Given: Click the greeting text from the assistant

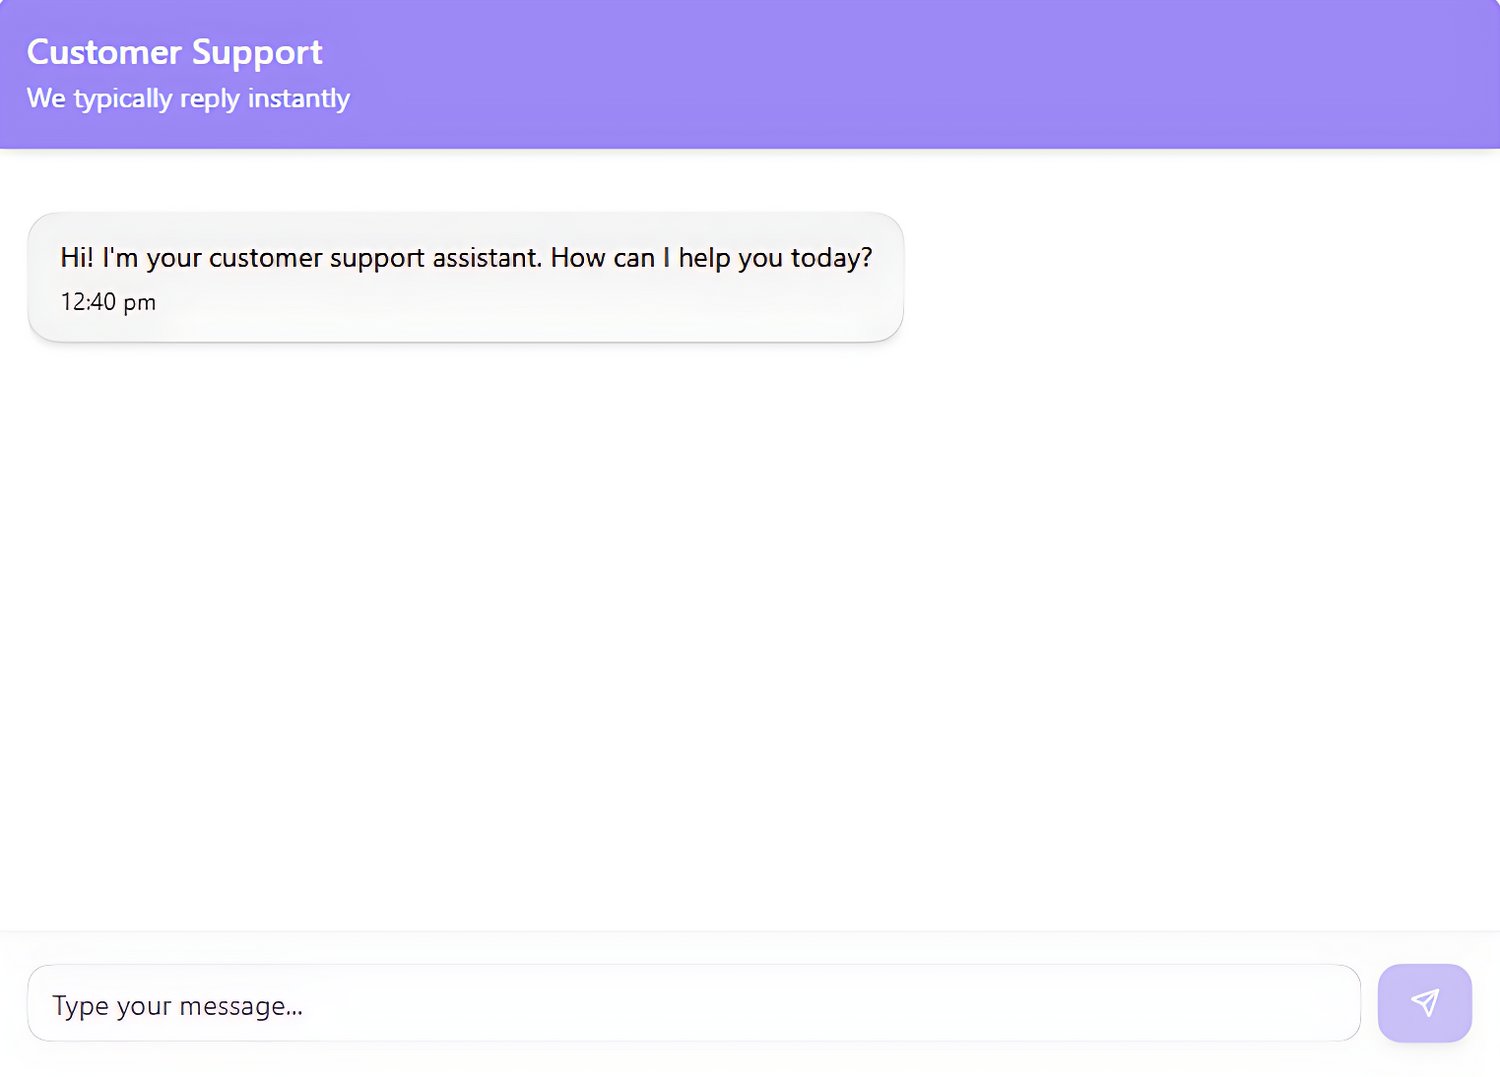Looking at the screenshot, I should [x=466, y=257].
